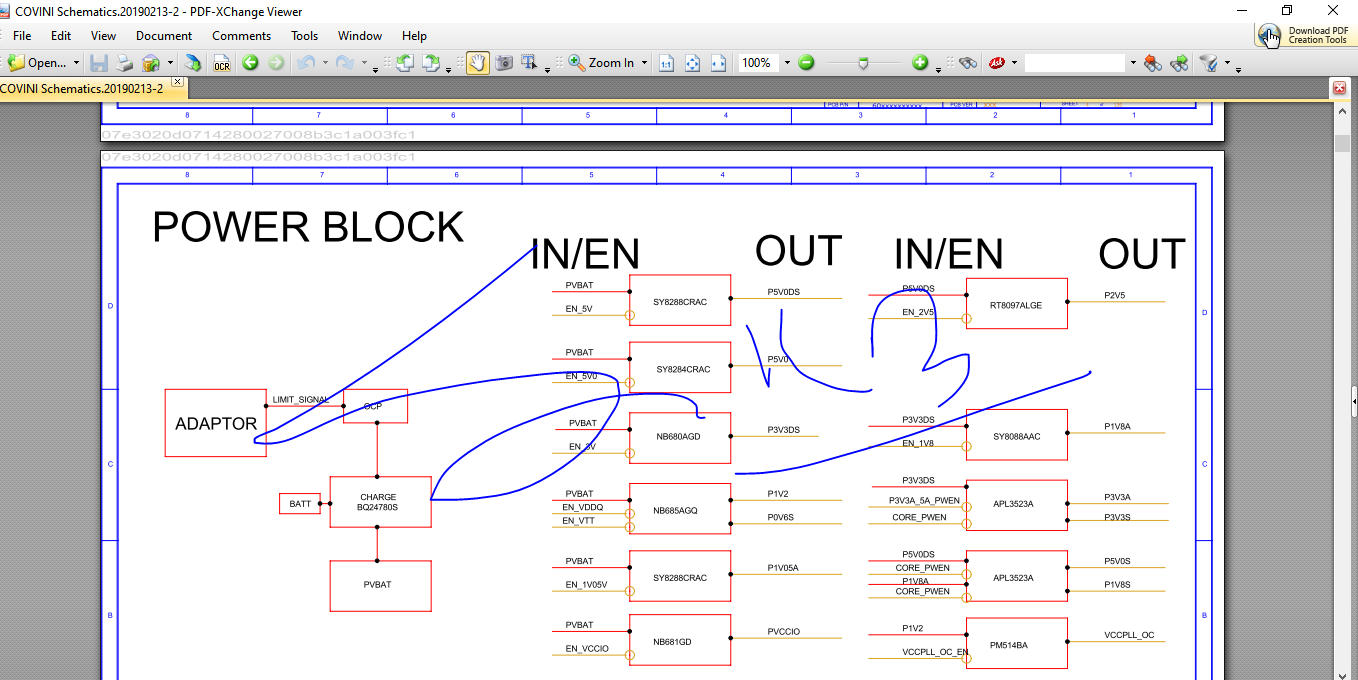
Task: Click the Undo arrow icon
Action: pos(305,63)
